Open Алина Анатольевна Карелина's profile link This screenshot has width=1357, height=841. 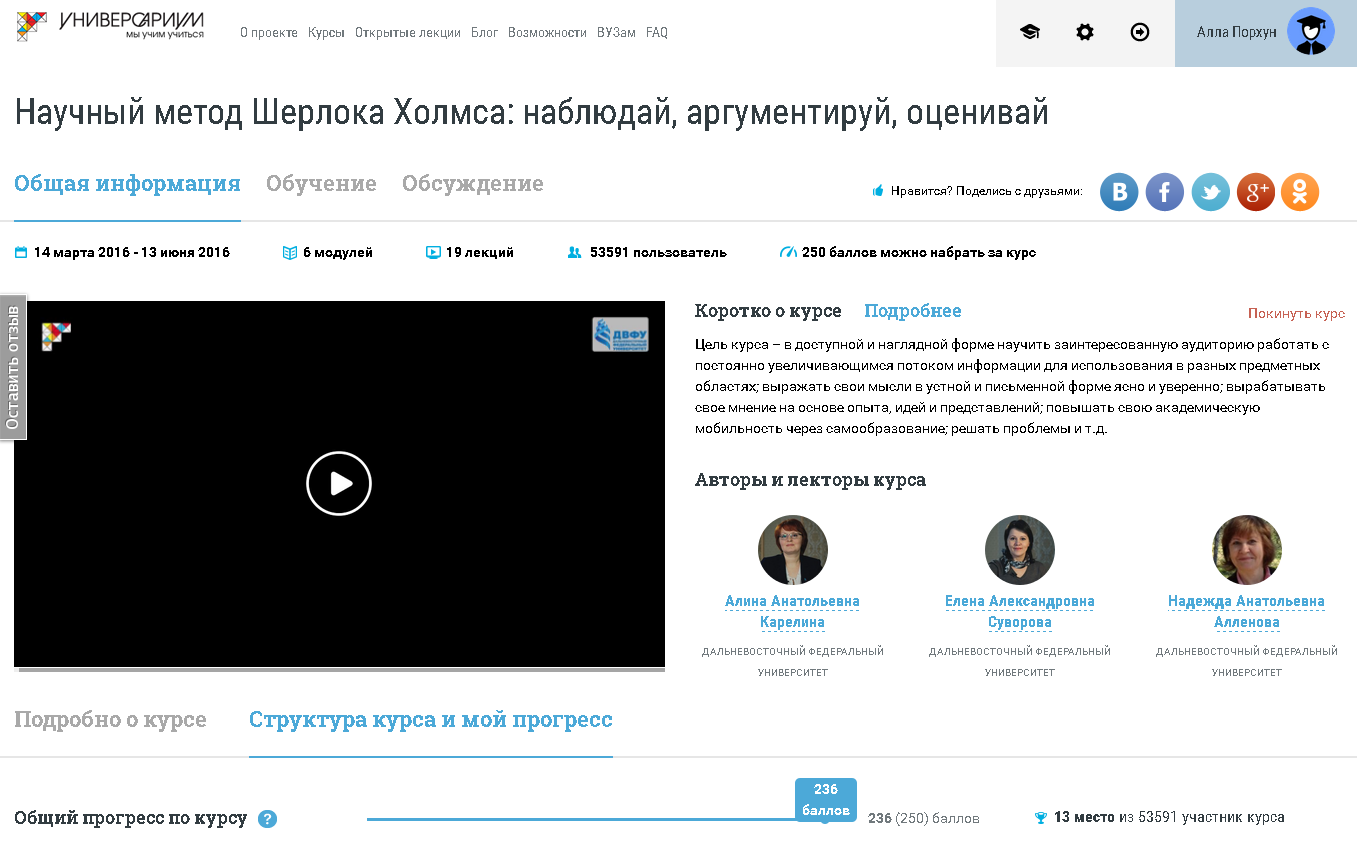(x=792, y=611)
